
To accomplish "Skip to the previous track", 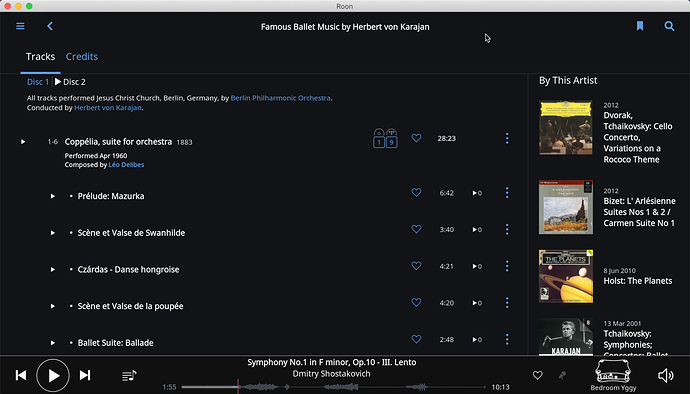I will pyautogui.click(x=21, y=375).
